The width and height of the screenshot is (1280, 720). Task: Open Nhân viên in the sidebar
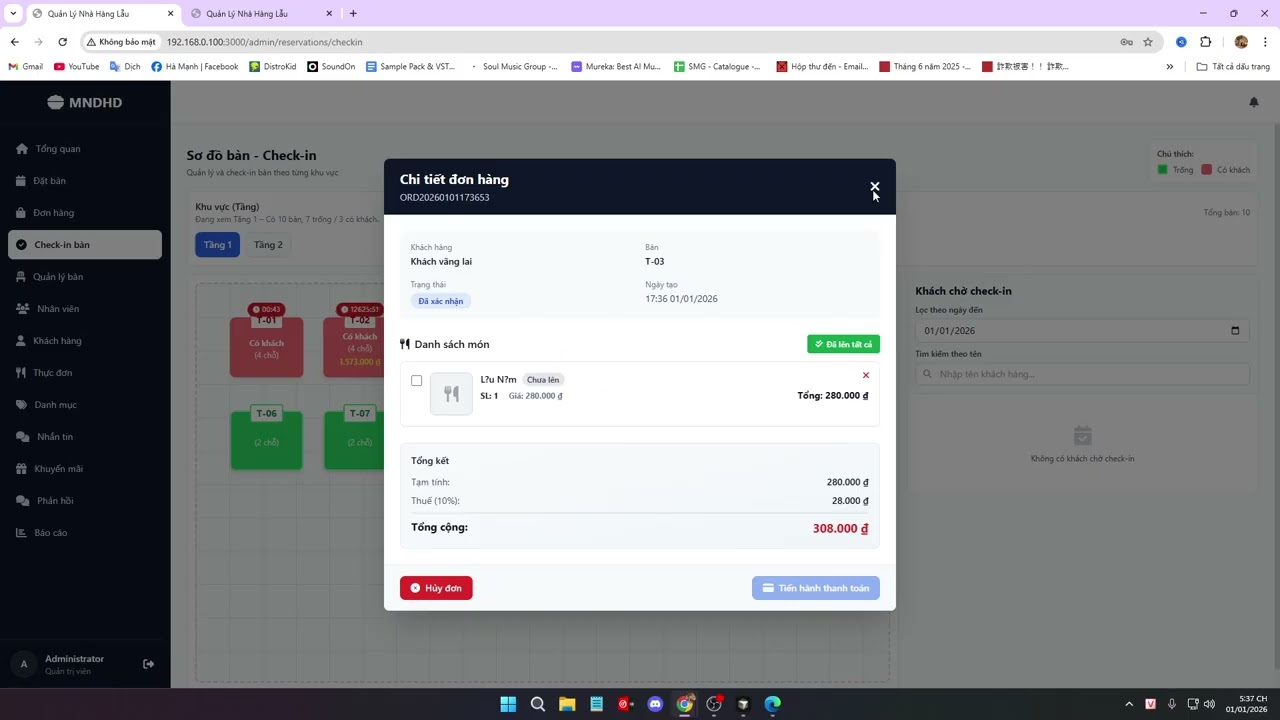(85, 309)
